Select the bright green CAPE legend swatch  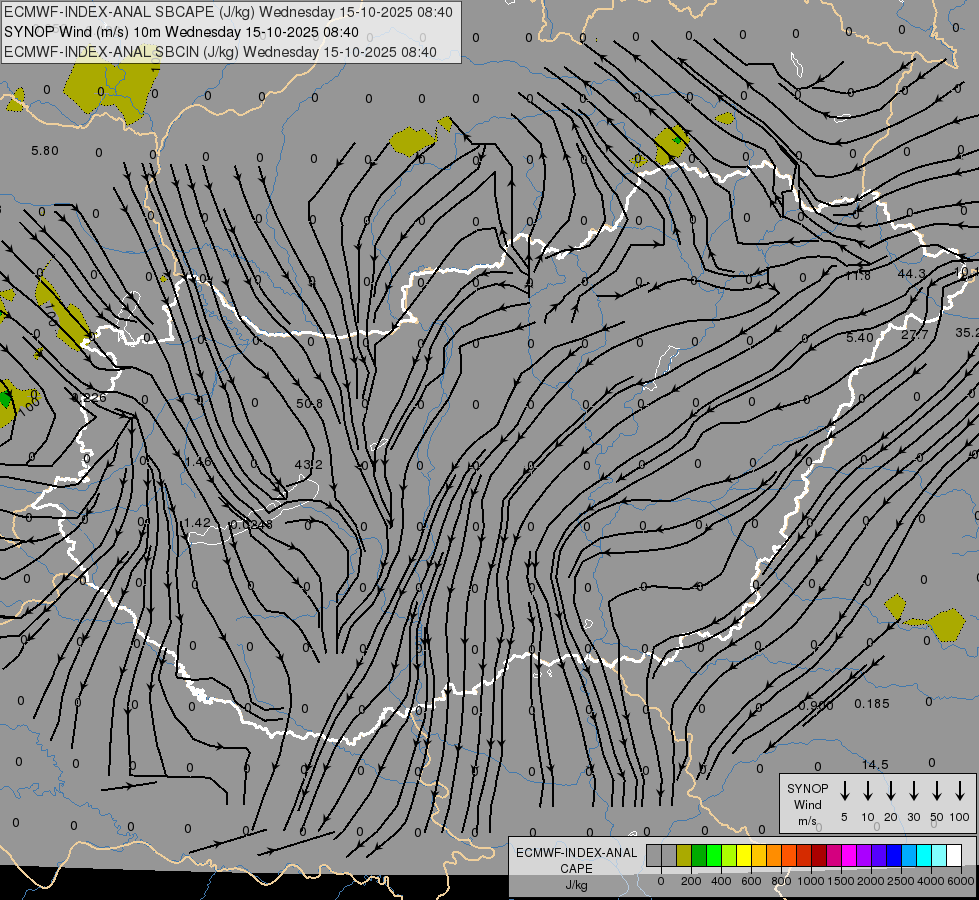pyautogui.click(x=714, y=855)
